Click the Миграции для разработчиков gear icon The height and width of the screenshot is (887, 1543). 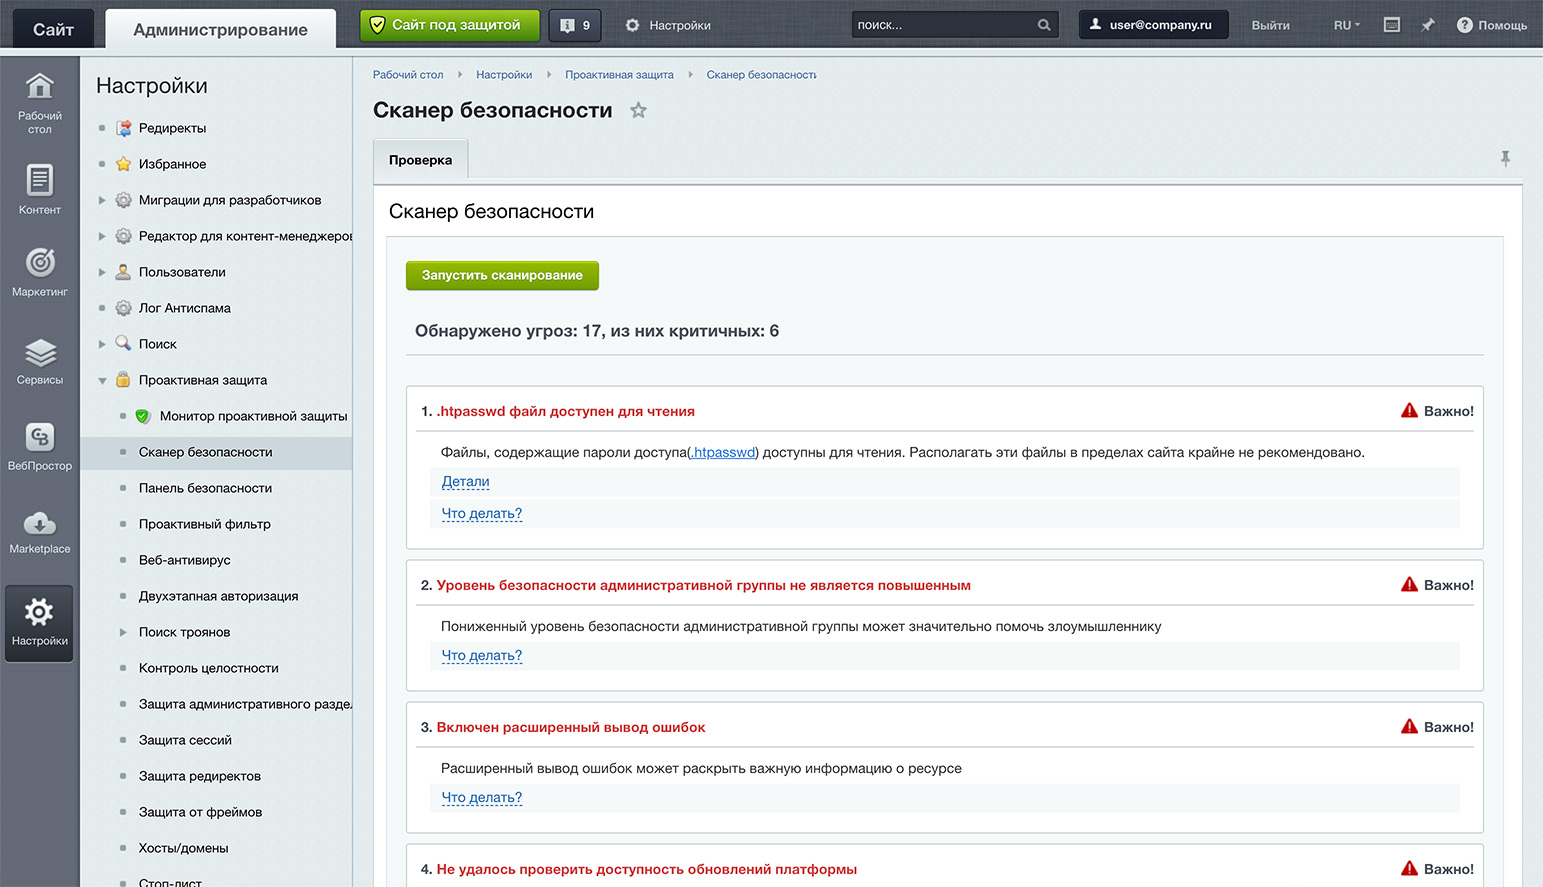click(124, 200)
